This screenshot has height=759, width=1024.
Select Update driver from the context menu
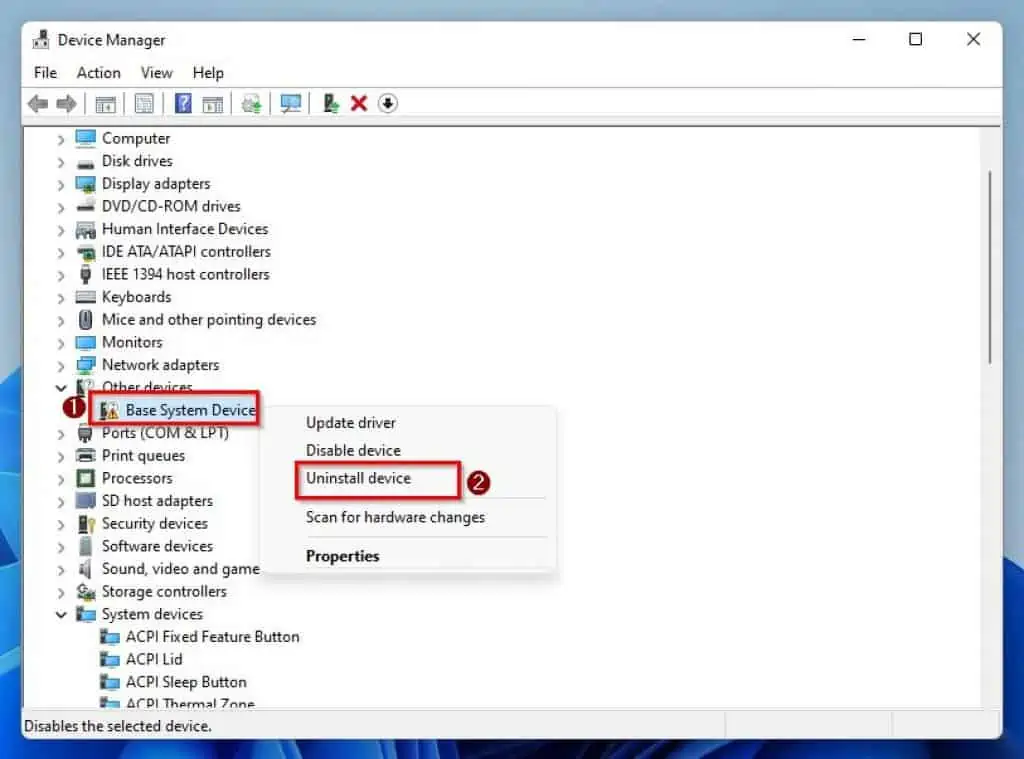click(350, 422)
